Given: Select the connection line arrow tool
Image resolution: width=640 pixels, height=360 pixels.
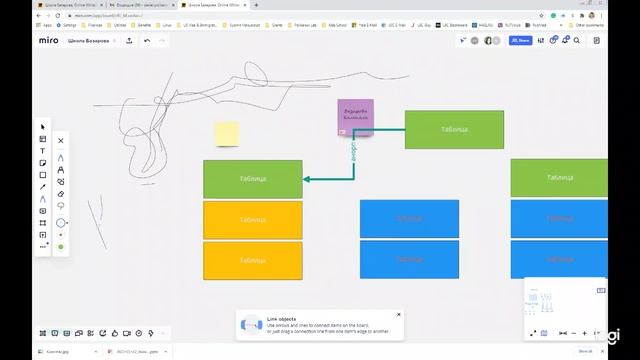Looking at the screenshot, I should click(43, 187).
